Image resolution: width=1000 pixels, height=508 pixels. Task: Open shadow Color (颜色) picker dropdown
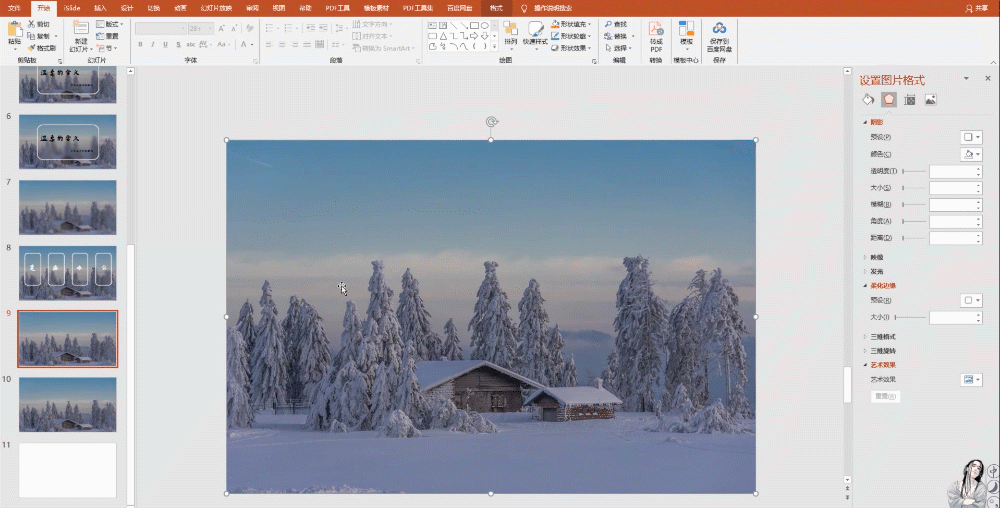click(971, 154)
